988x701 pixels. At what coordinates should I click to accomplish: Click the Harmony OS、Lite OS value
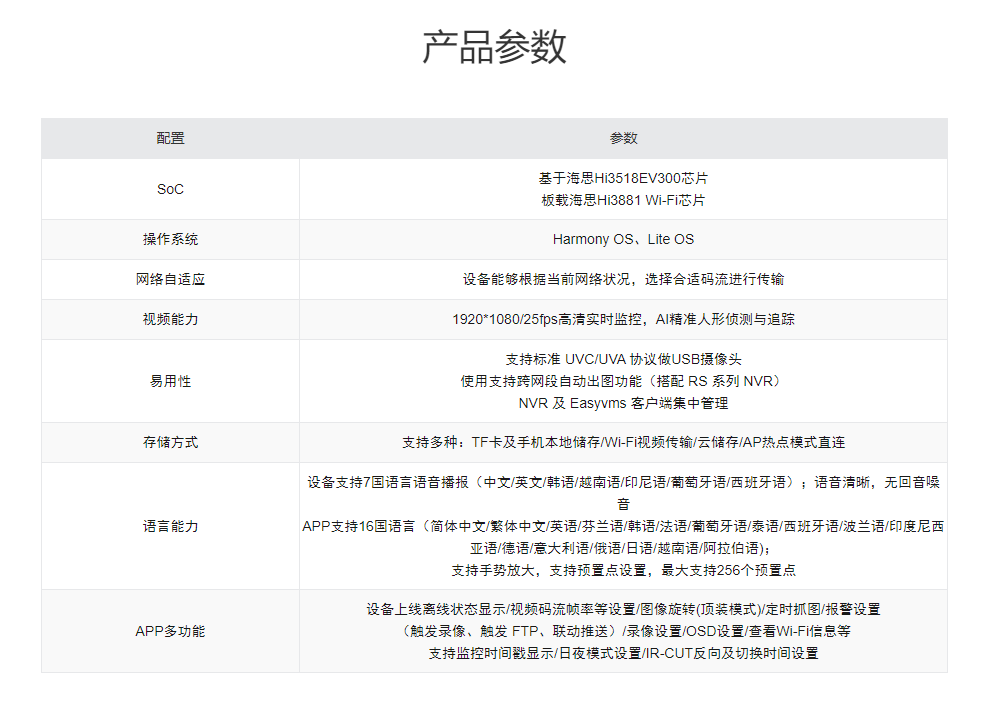point(620,239)
